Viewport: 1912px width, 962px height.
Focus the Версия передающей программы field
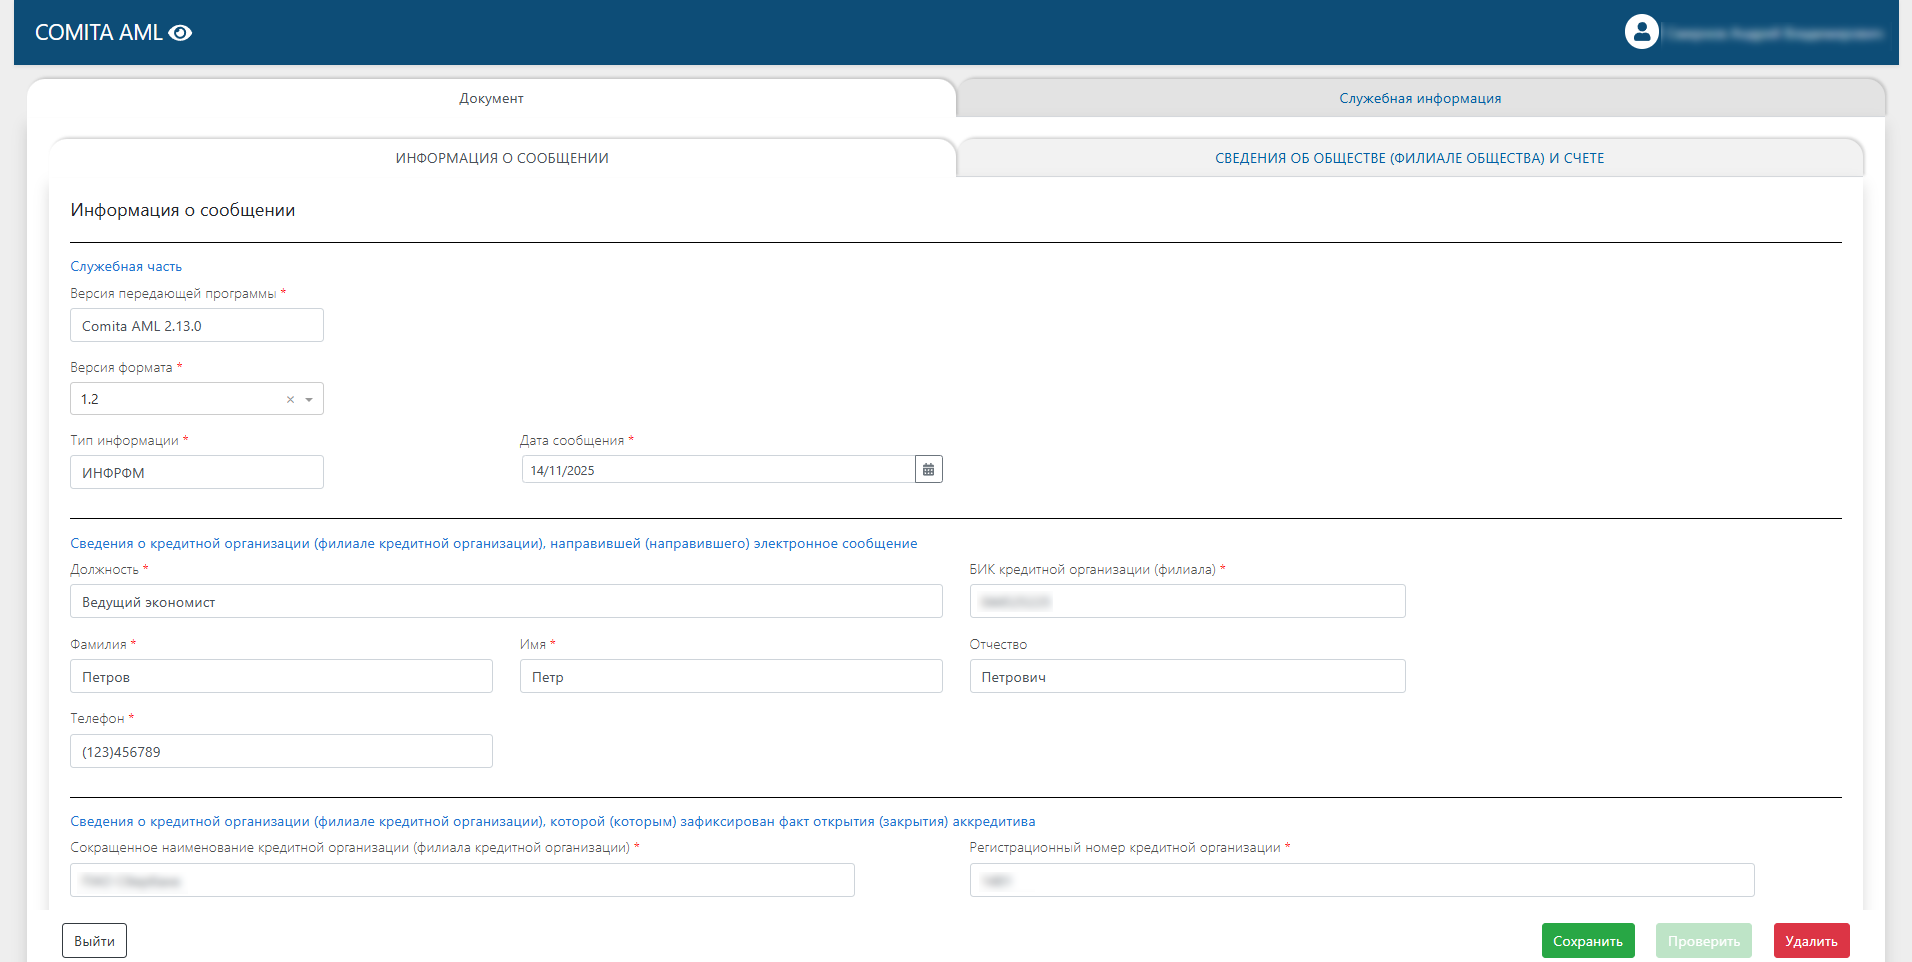[197, 326]
